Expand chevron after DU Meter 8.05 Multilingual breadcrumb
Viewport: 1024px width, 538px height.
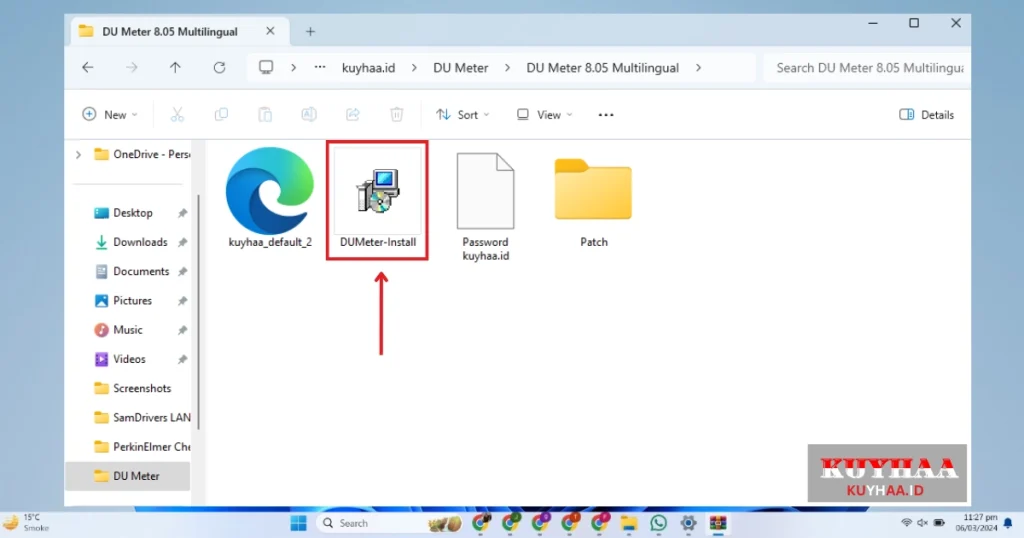(698, 67)
